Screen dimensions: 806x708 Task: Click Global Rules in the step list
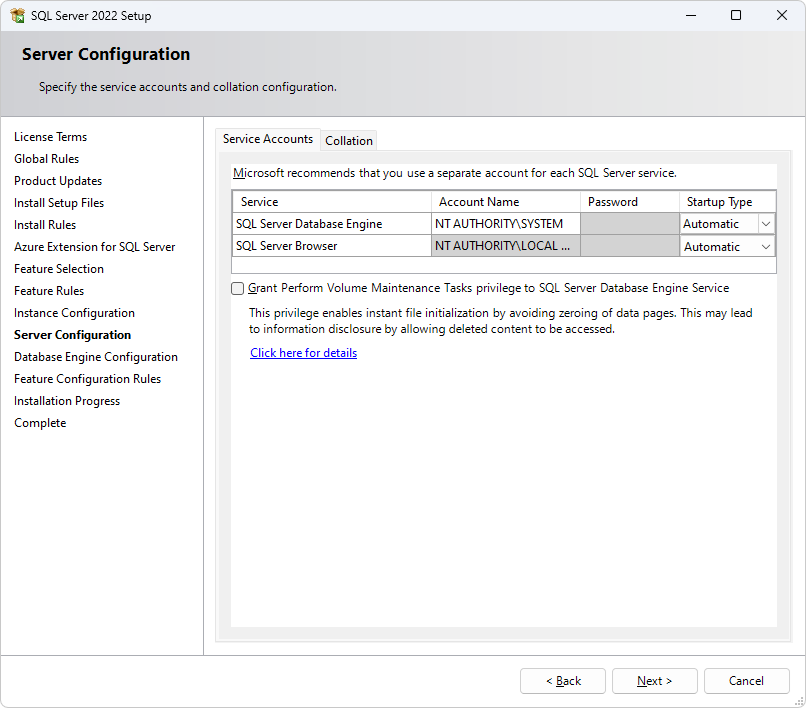[46, 159]
